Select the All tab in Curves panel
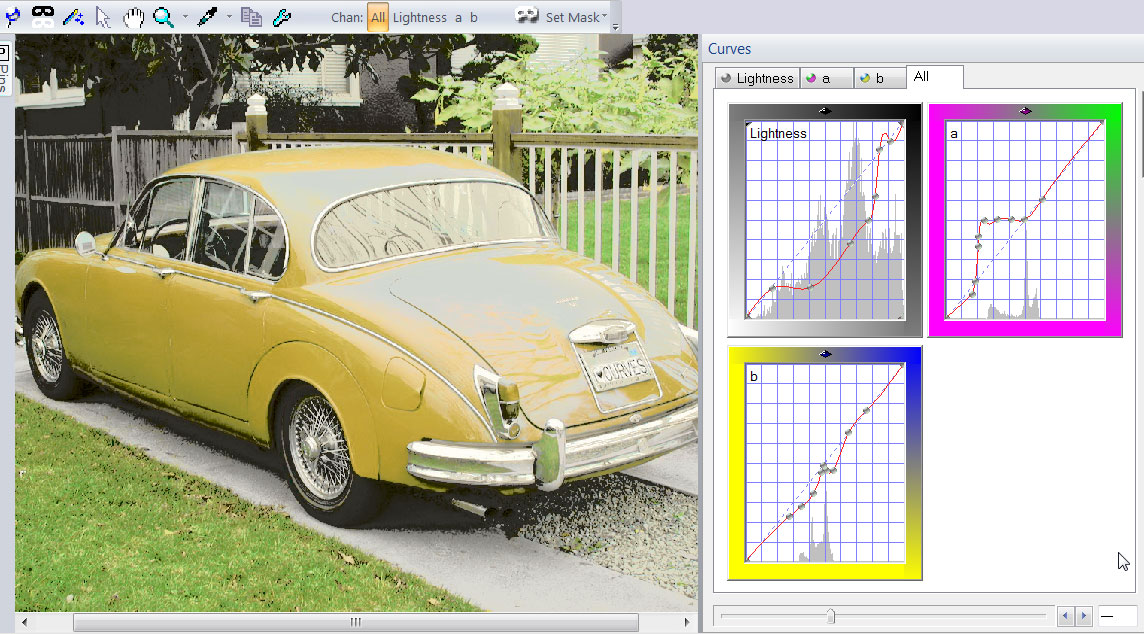 click(x=935, y=77)
